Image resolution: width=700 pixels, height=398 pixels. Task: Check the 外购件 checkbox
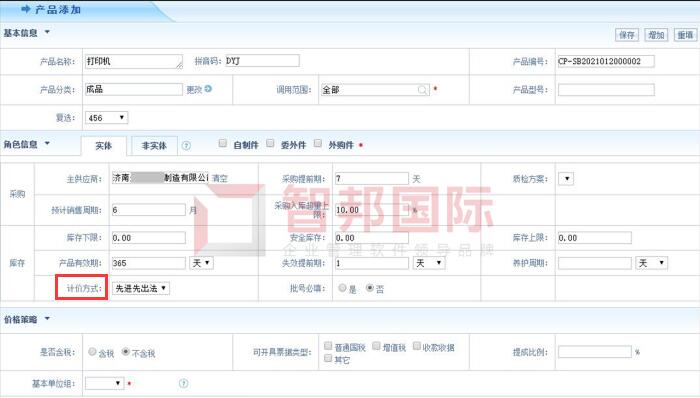click(317, 143)
